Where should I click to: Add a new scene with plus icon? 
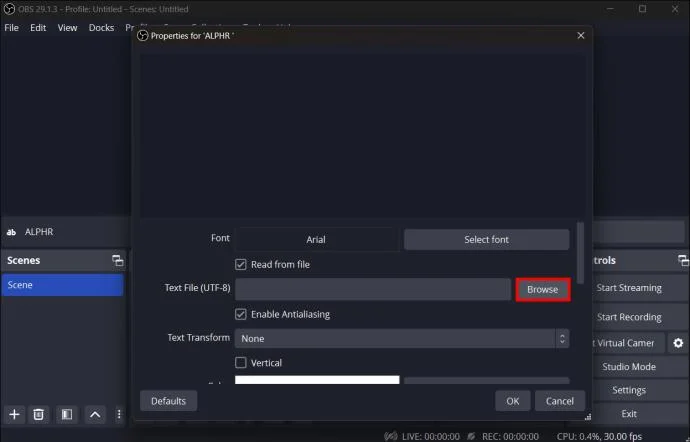tap(14, 414)
